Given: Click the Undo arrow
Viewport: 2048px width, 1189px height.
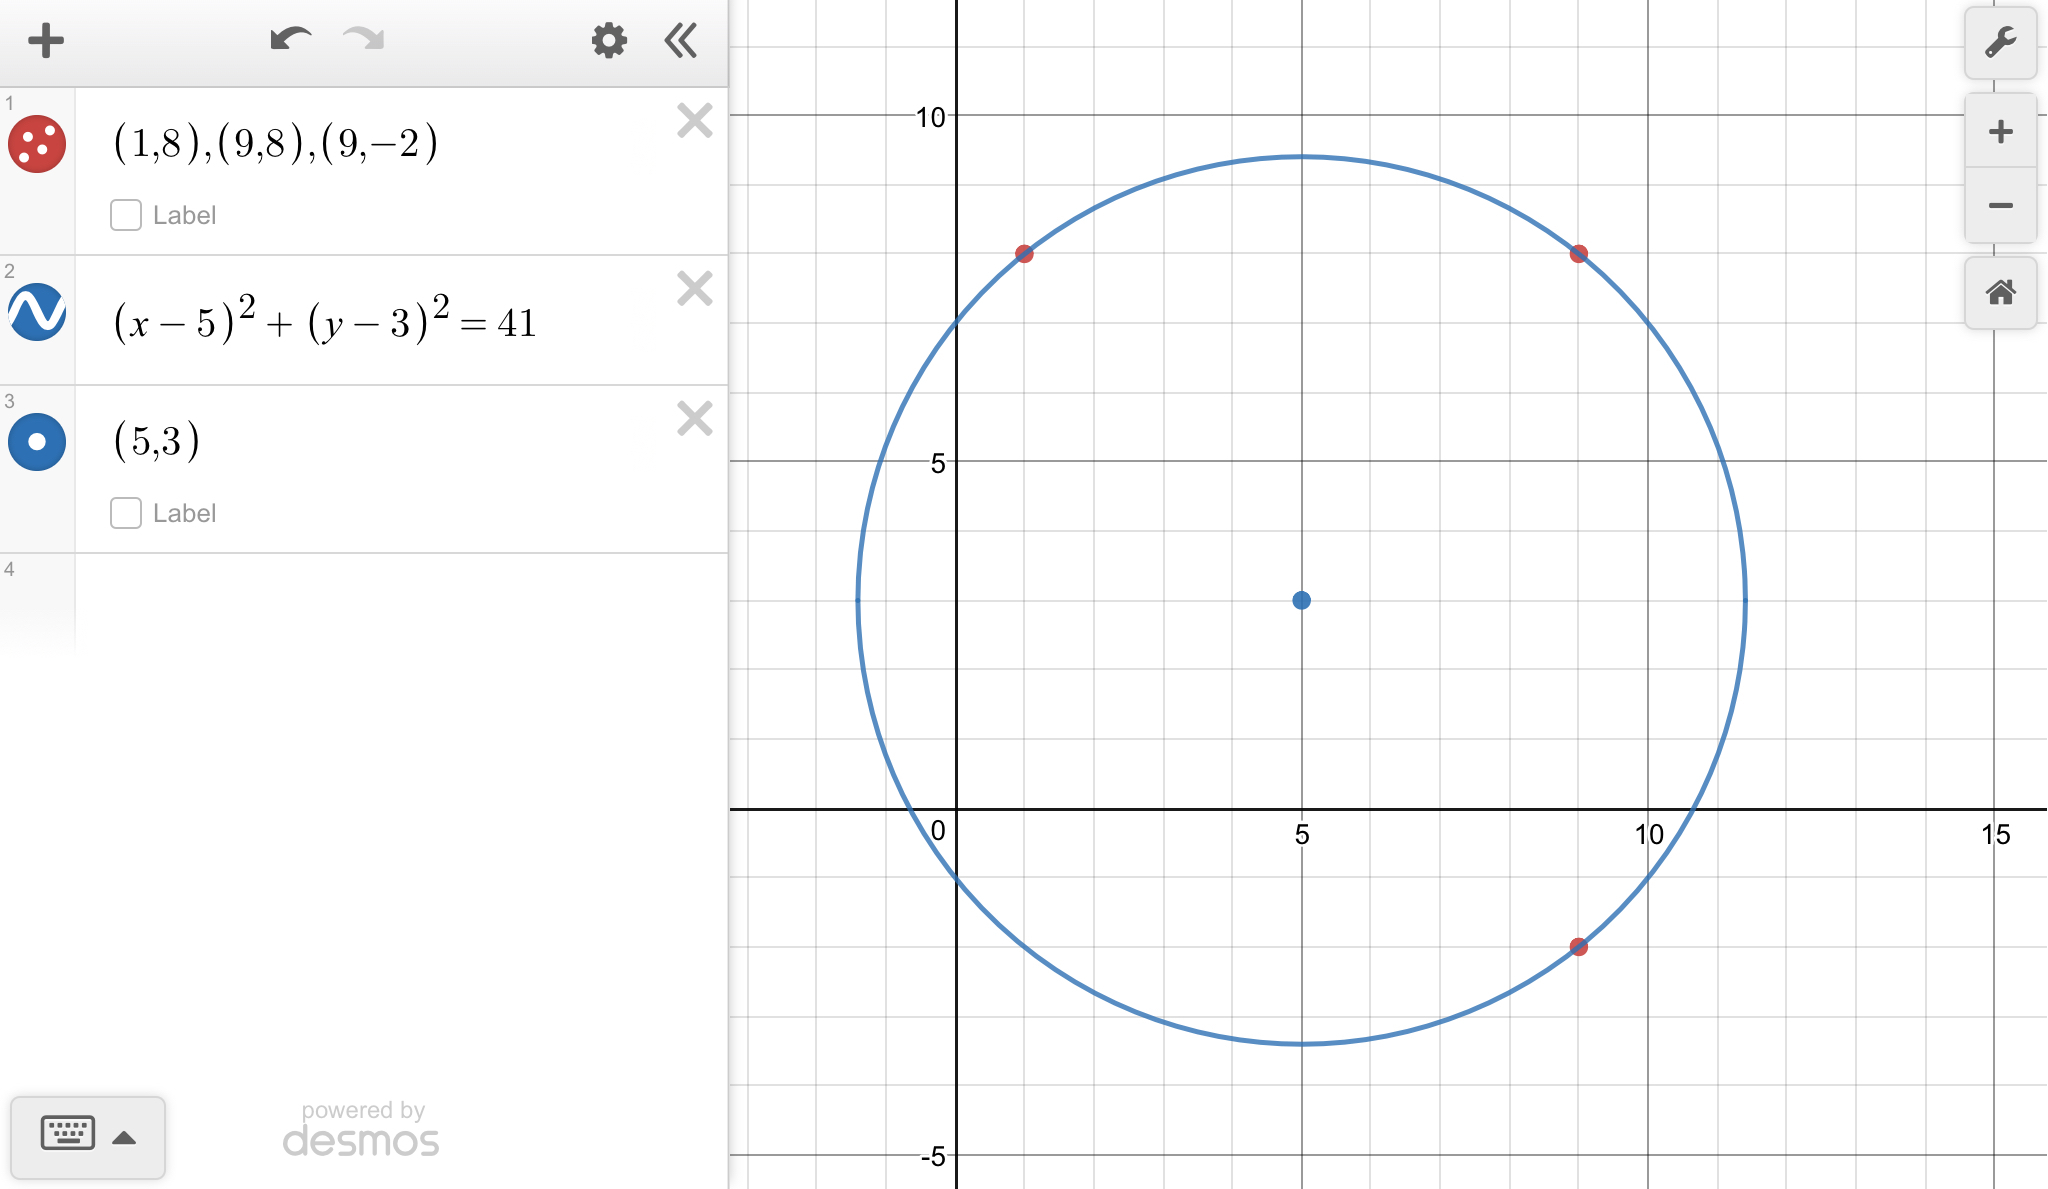Looking at the screenshot, I should click(x=290, y=40).
